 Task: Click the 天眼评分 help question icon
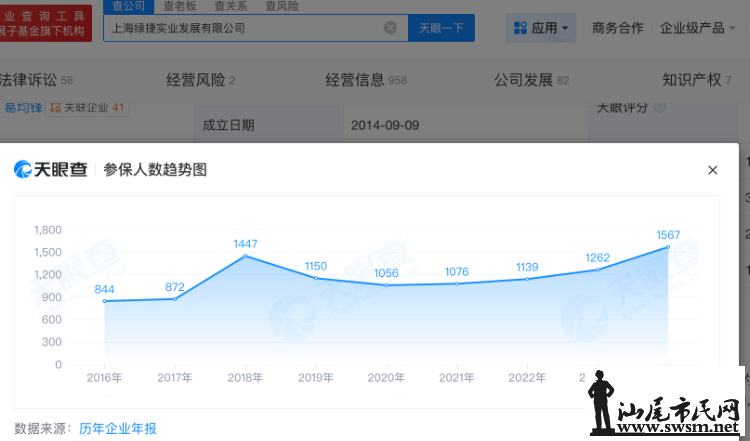(660, 107)
